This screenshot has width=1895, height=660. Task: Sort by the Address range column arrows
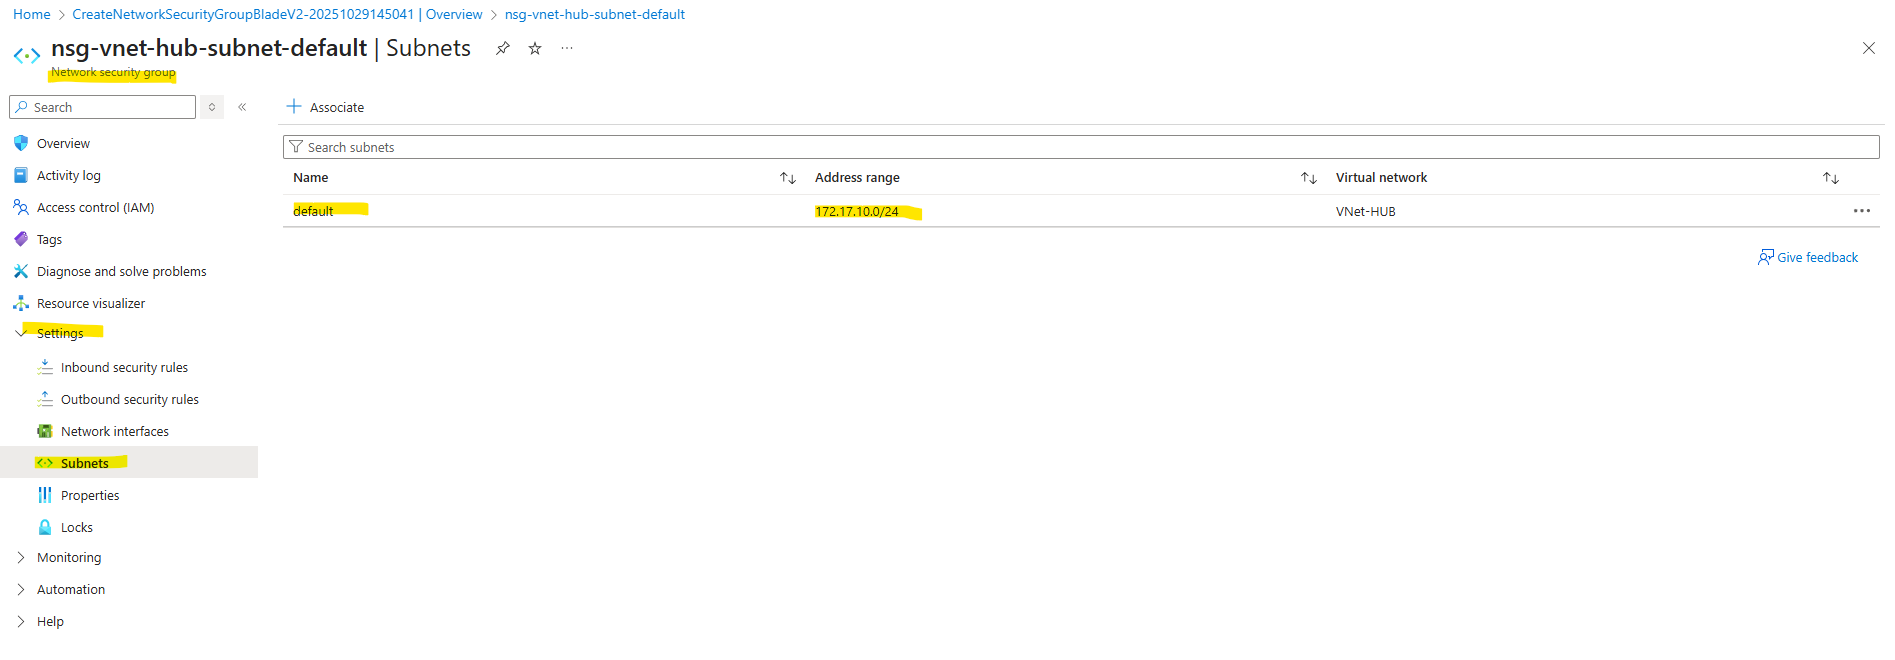[x=1309, y=178]
